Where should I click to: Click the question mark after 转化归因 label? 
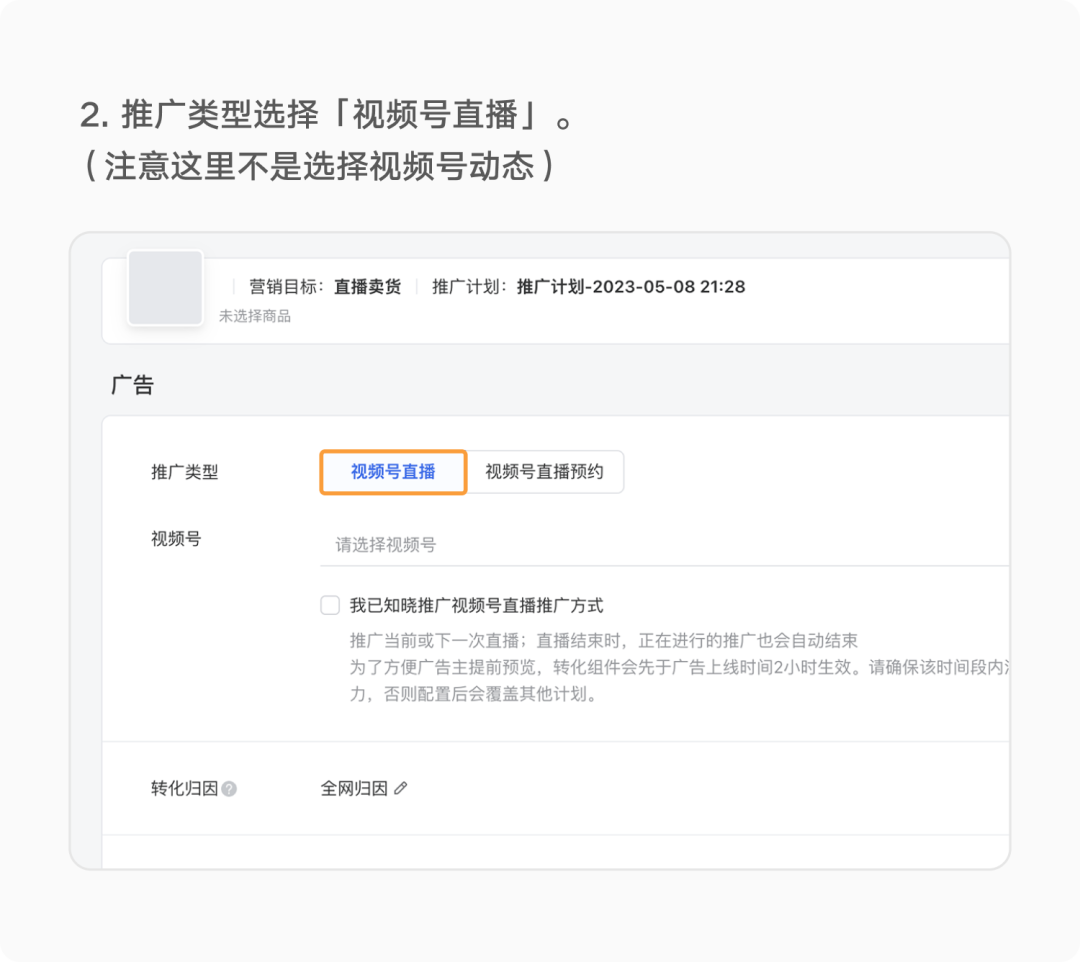pos(230,789)
